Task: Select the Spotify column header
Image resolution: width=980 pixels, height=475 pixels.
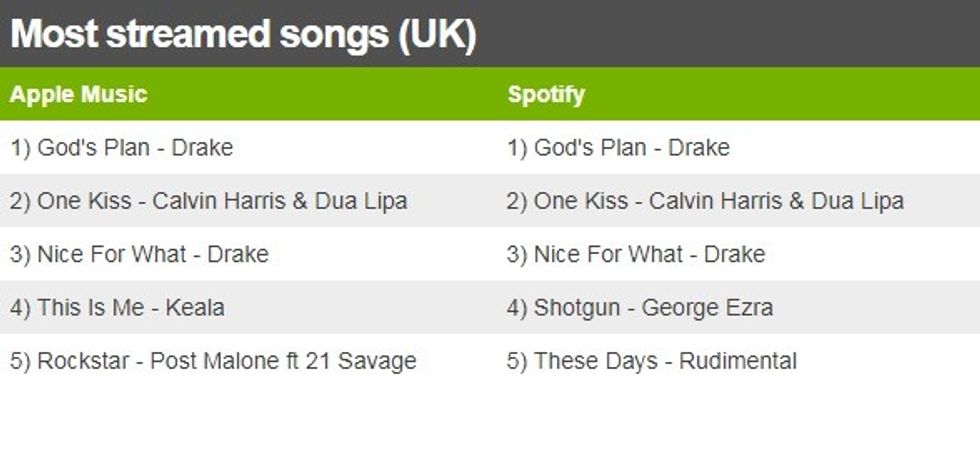Action: (x=546, y=95)
